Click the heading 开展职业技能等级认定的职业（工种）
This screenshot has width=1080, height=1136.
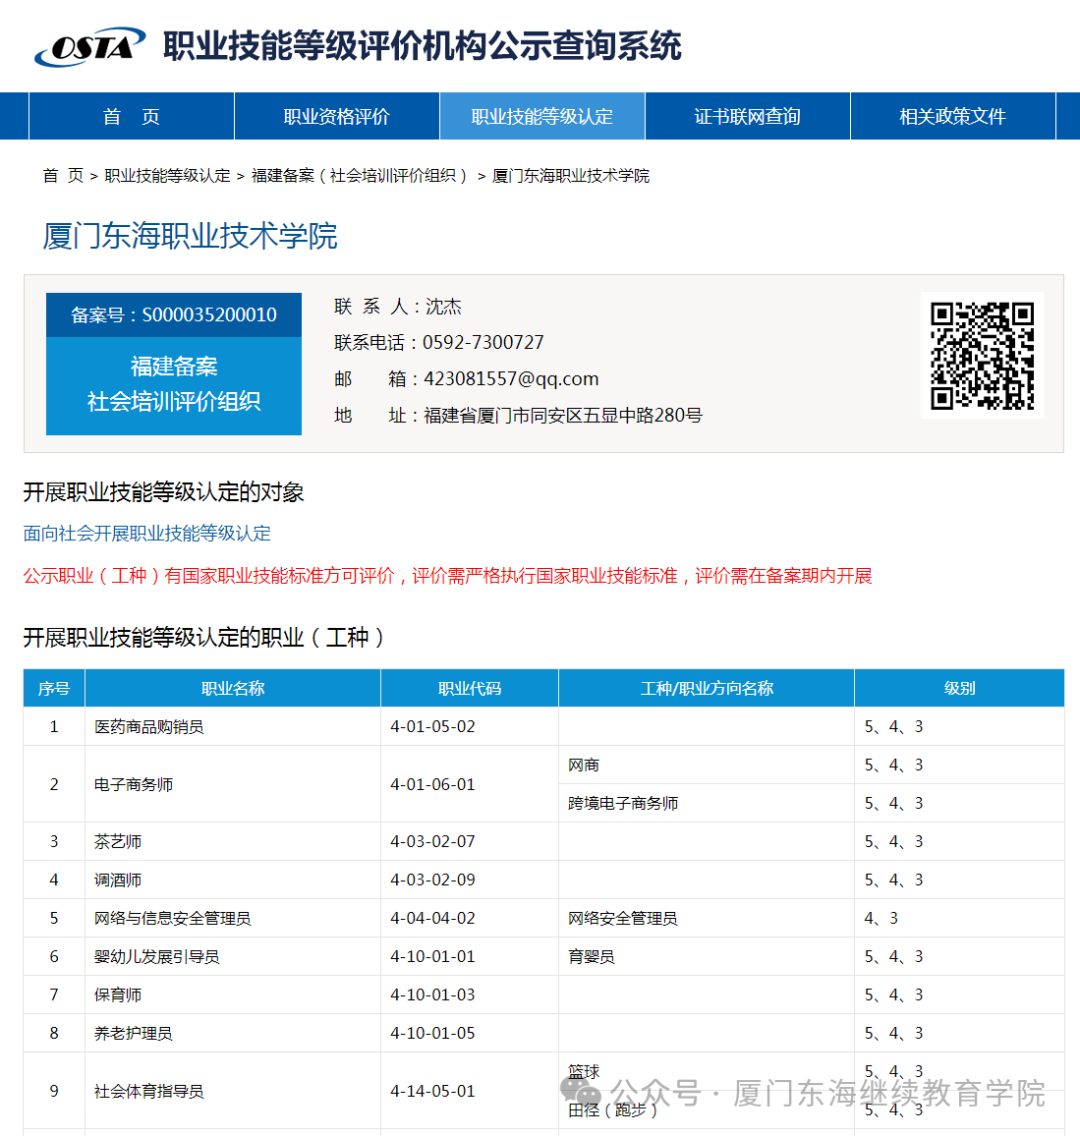tap(204, 638)
